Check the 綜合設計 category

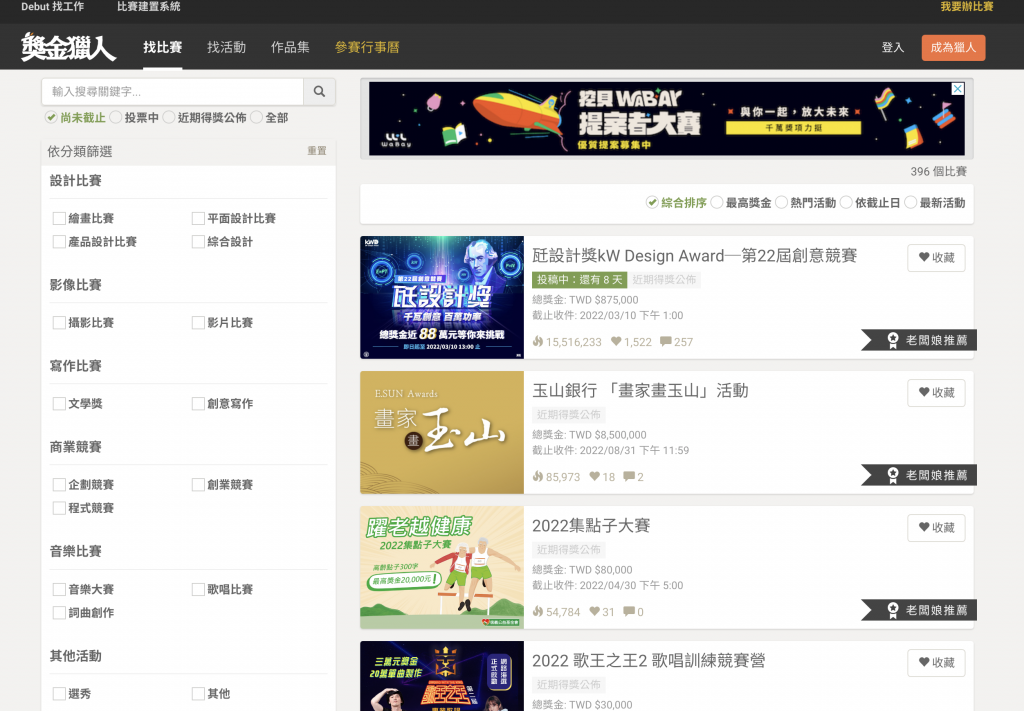[x=199, y=242]
